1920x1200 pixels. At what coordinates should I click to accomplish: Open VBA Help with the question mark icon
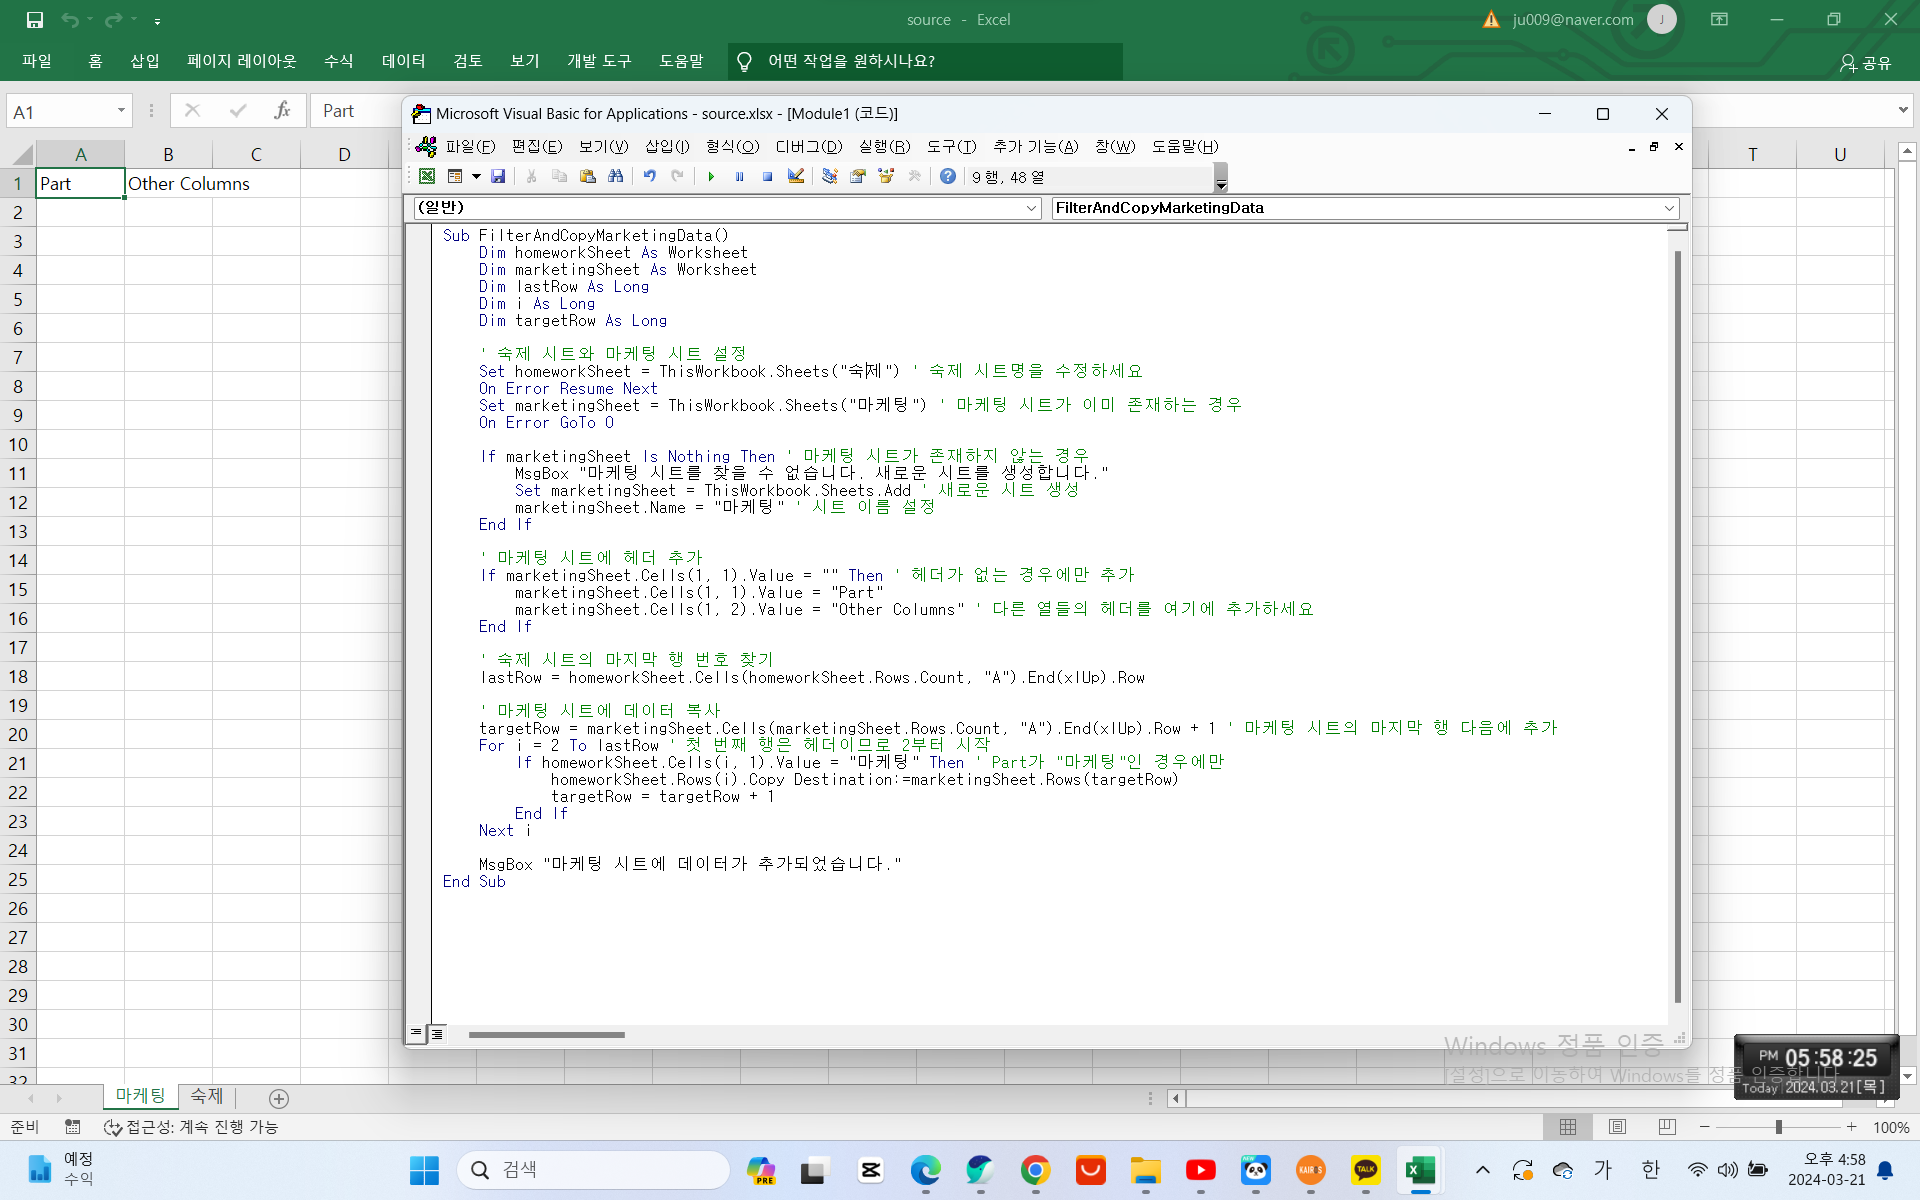pyautogui.click(x=948, y=177)
